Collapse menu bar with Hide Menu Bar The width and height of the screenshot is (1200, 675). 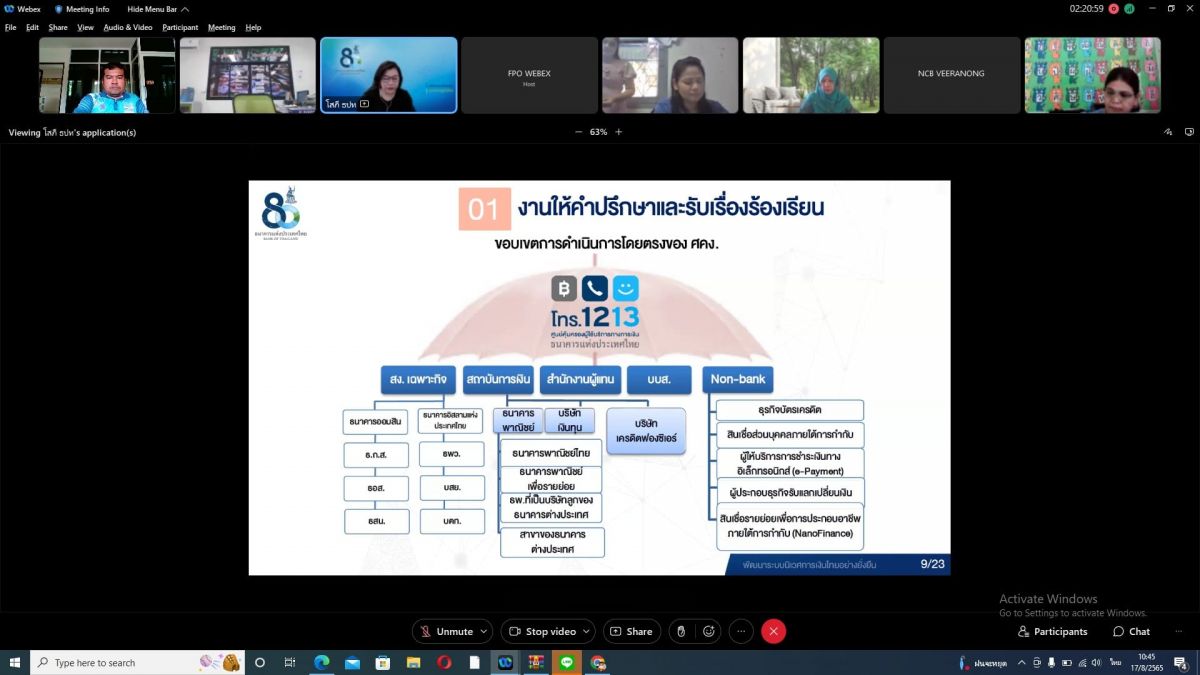click(157, 9)
